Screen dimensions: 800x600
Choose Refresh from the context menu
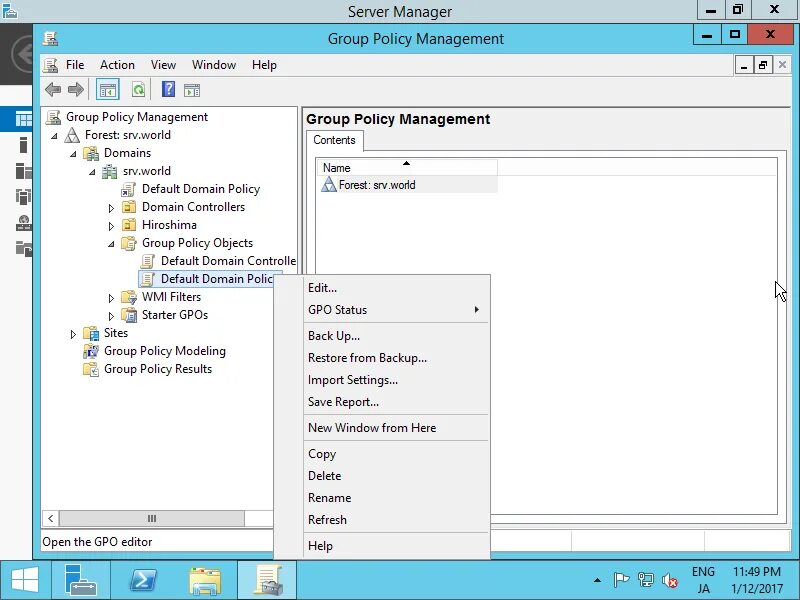coord(396,519)
